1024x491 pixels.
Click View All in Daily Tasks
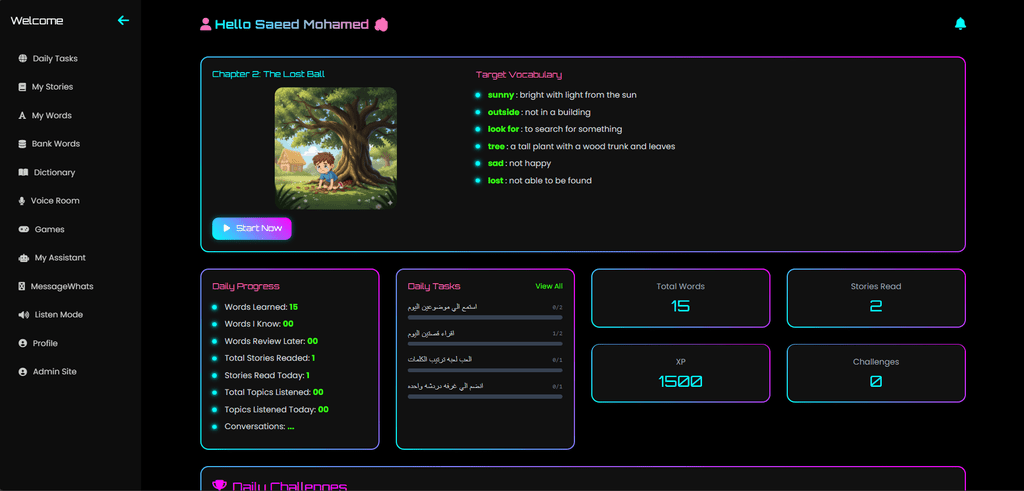pos(549,286)
